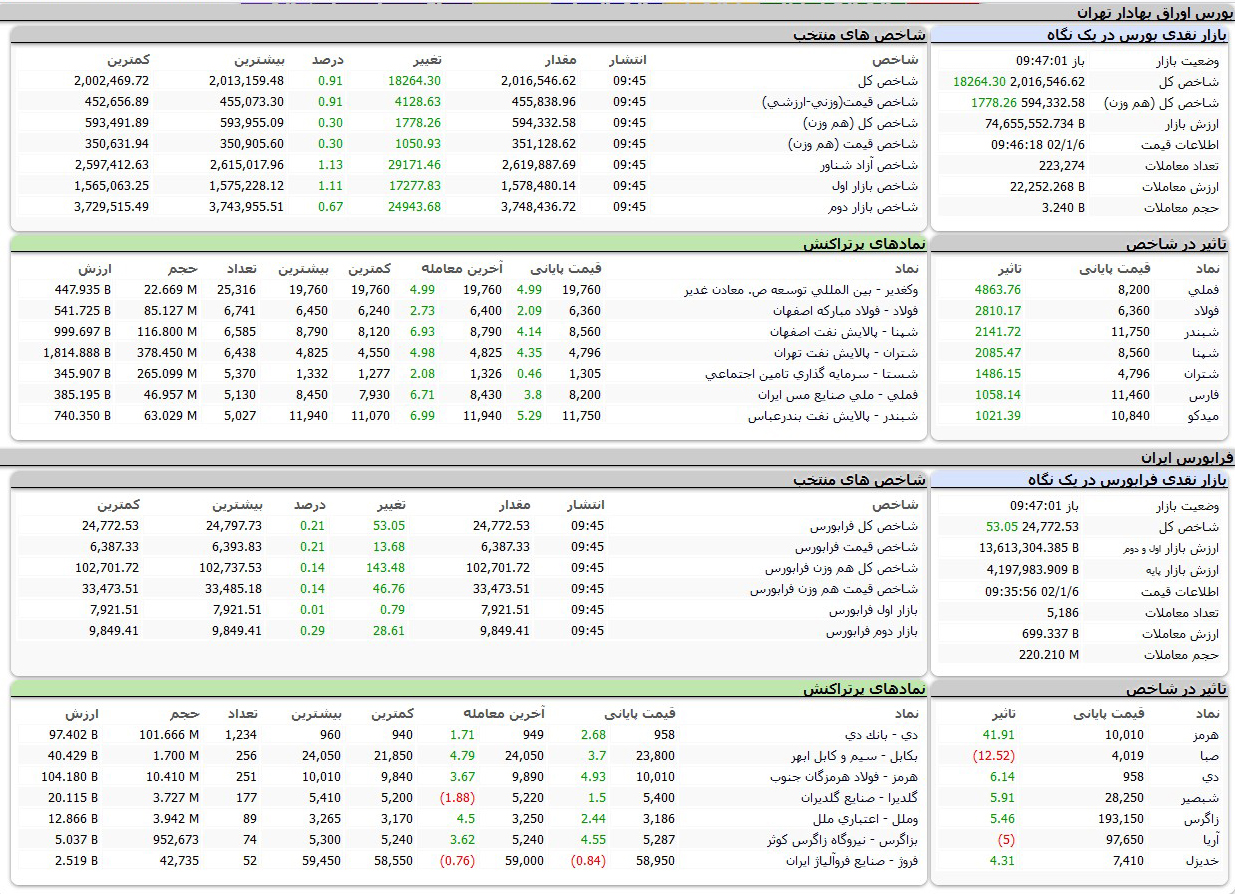The height and width of the screenshot is (894, 1235).
Task: Select trade volume '3.240 B'
Action: (x=1063, y=208)
